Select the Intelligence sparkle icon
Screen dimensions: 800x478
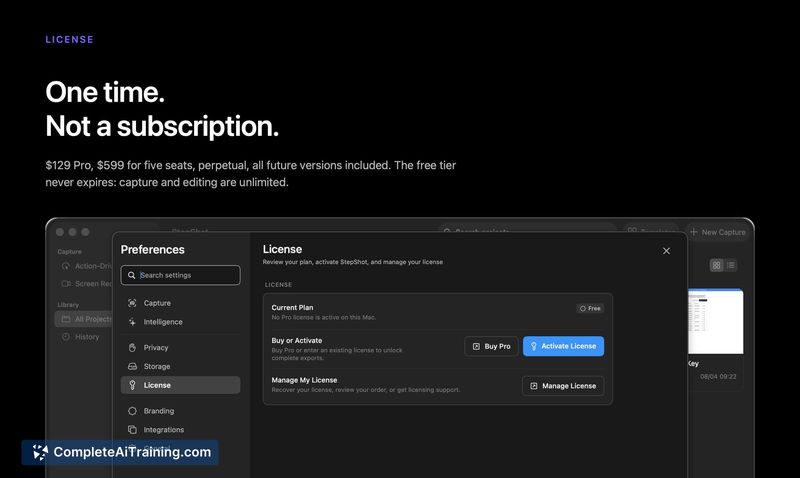pyautogui.click(x=132, y=322)
